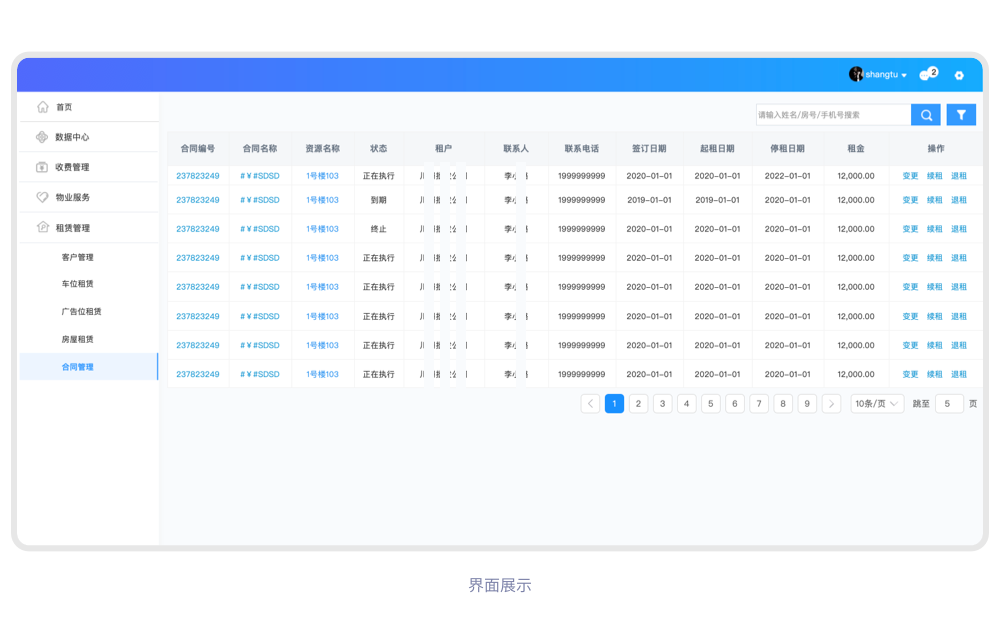
Task: Click the magnifier search button
Action: [926, 115]
